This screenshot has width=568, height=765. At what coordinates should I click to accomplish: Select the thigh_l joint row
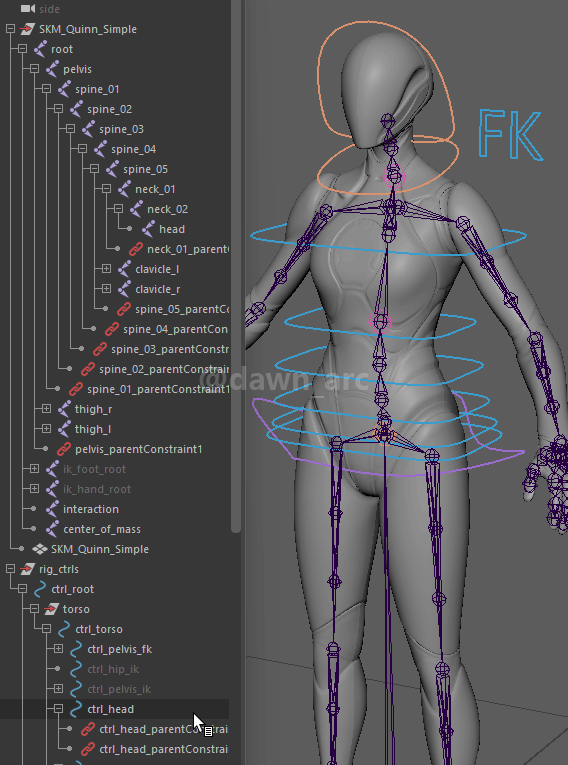pos(93,429)
